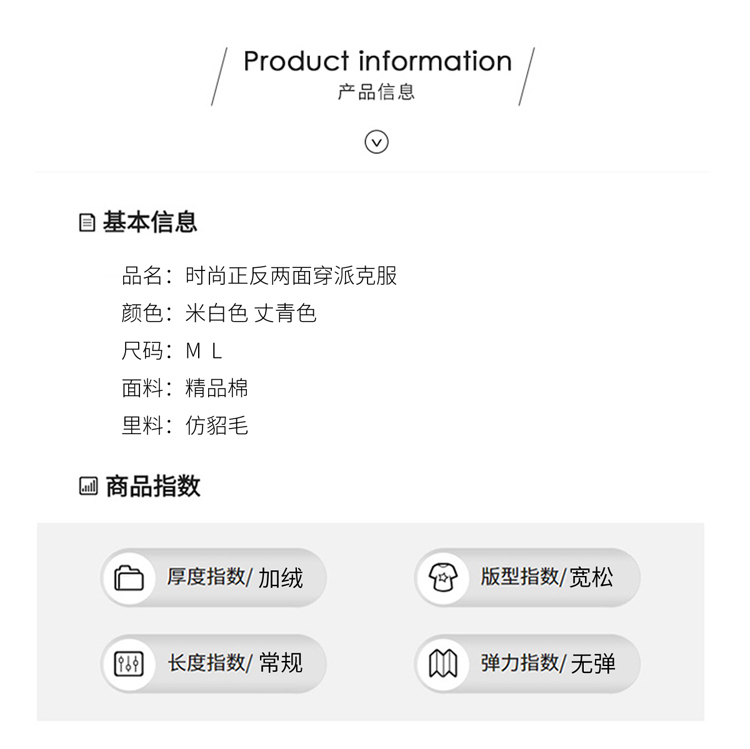Click the folded map icon for 弹力指数
This screenshot has width=750, height=749.
coord(443,664)
